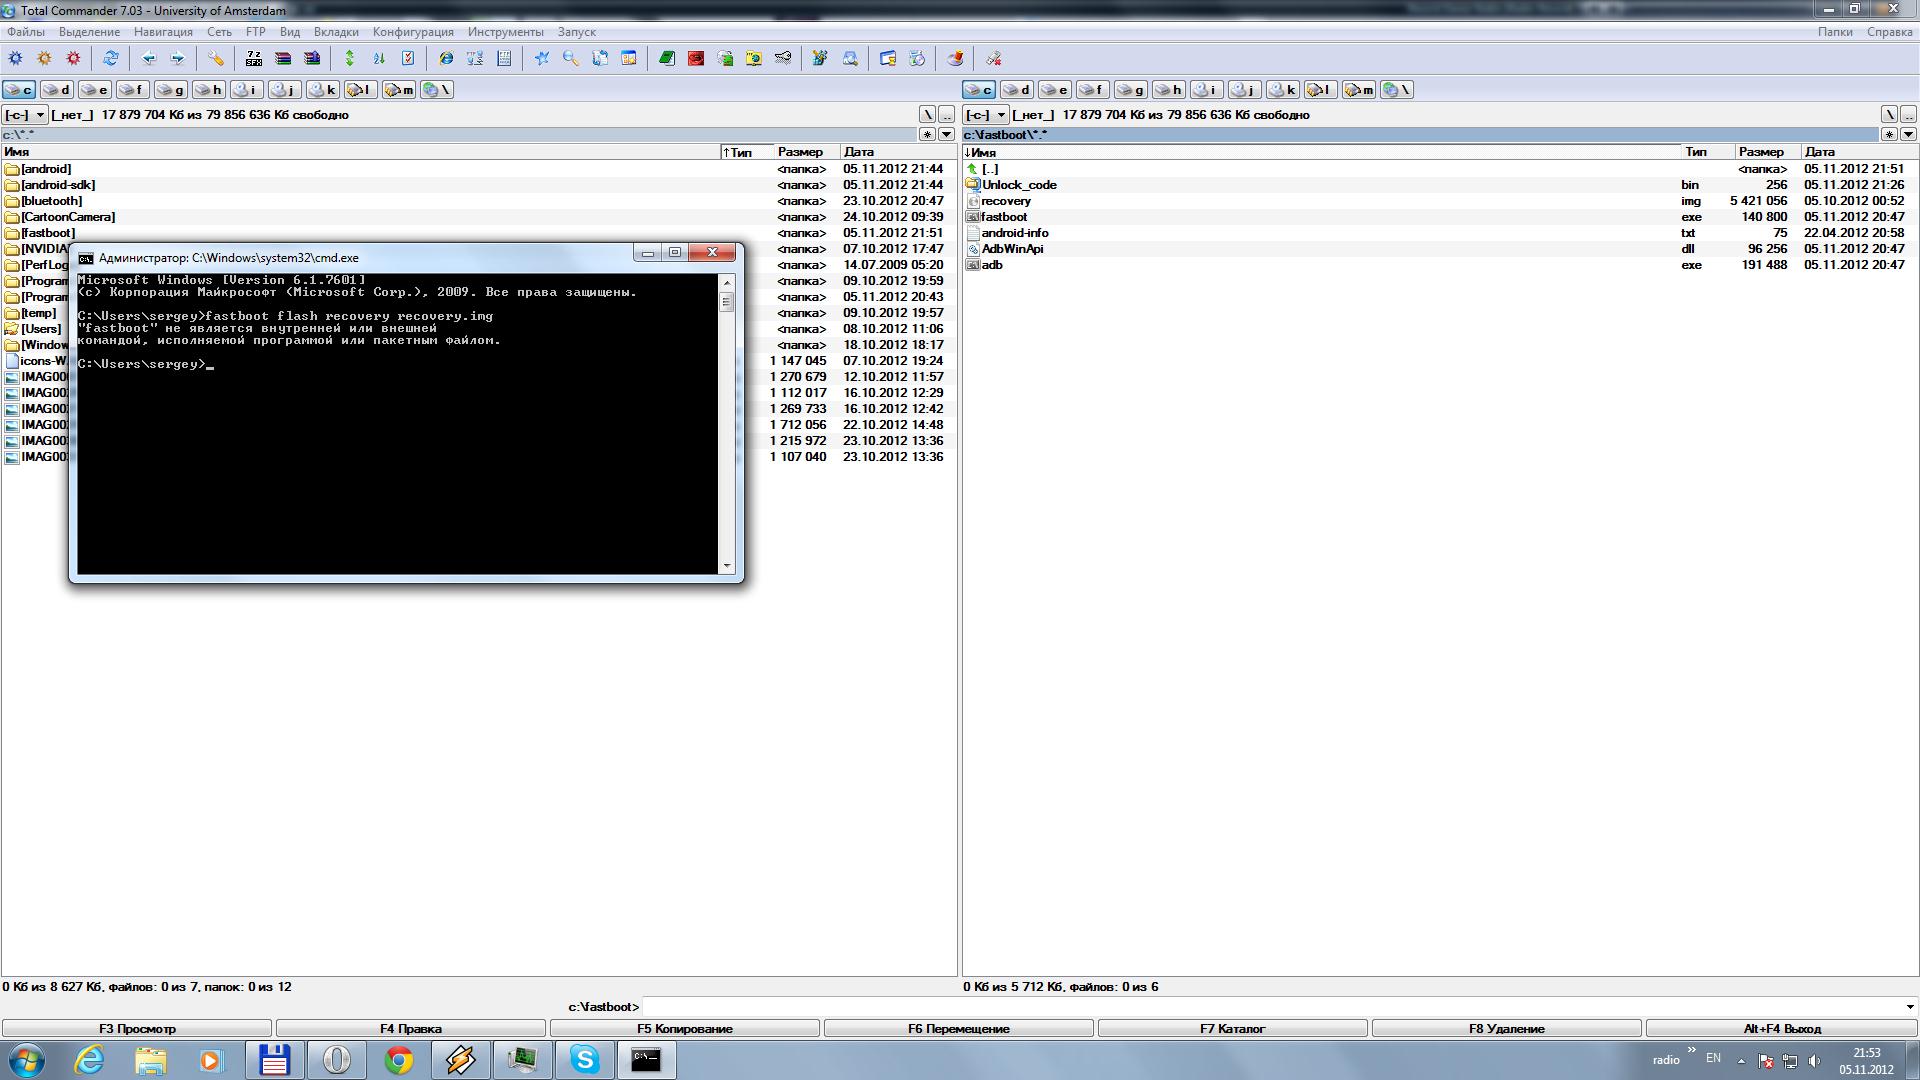Expand command line history dropdown
The width and height of the screenshot is (1920, 1080).
1910,1007
